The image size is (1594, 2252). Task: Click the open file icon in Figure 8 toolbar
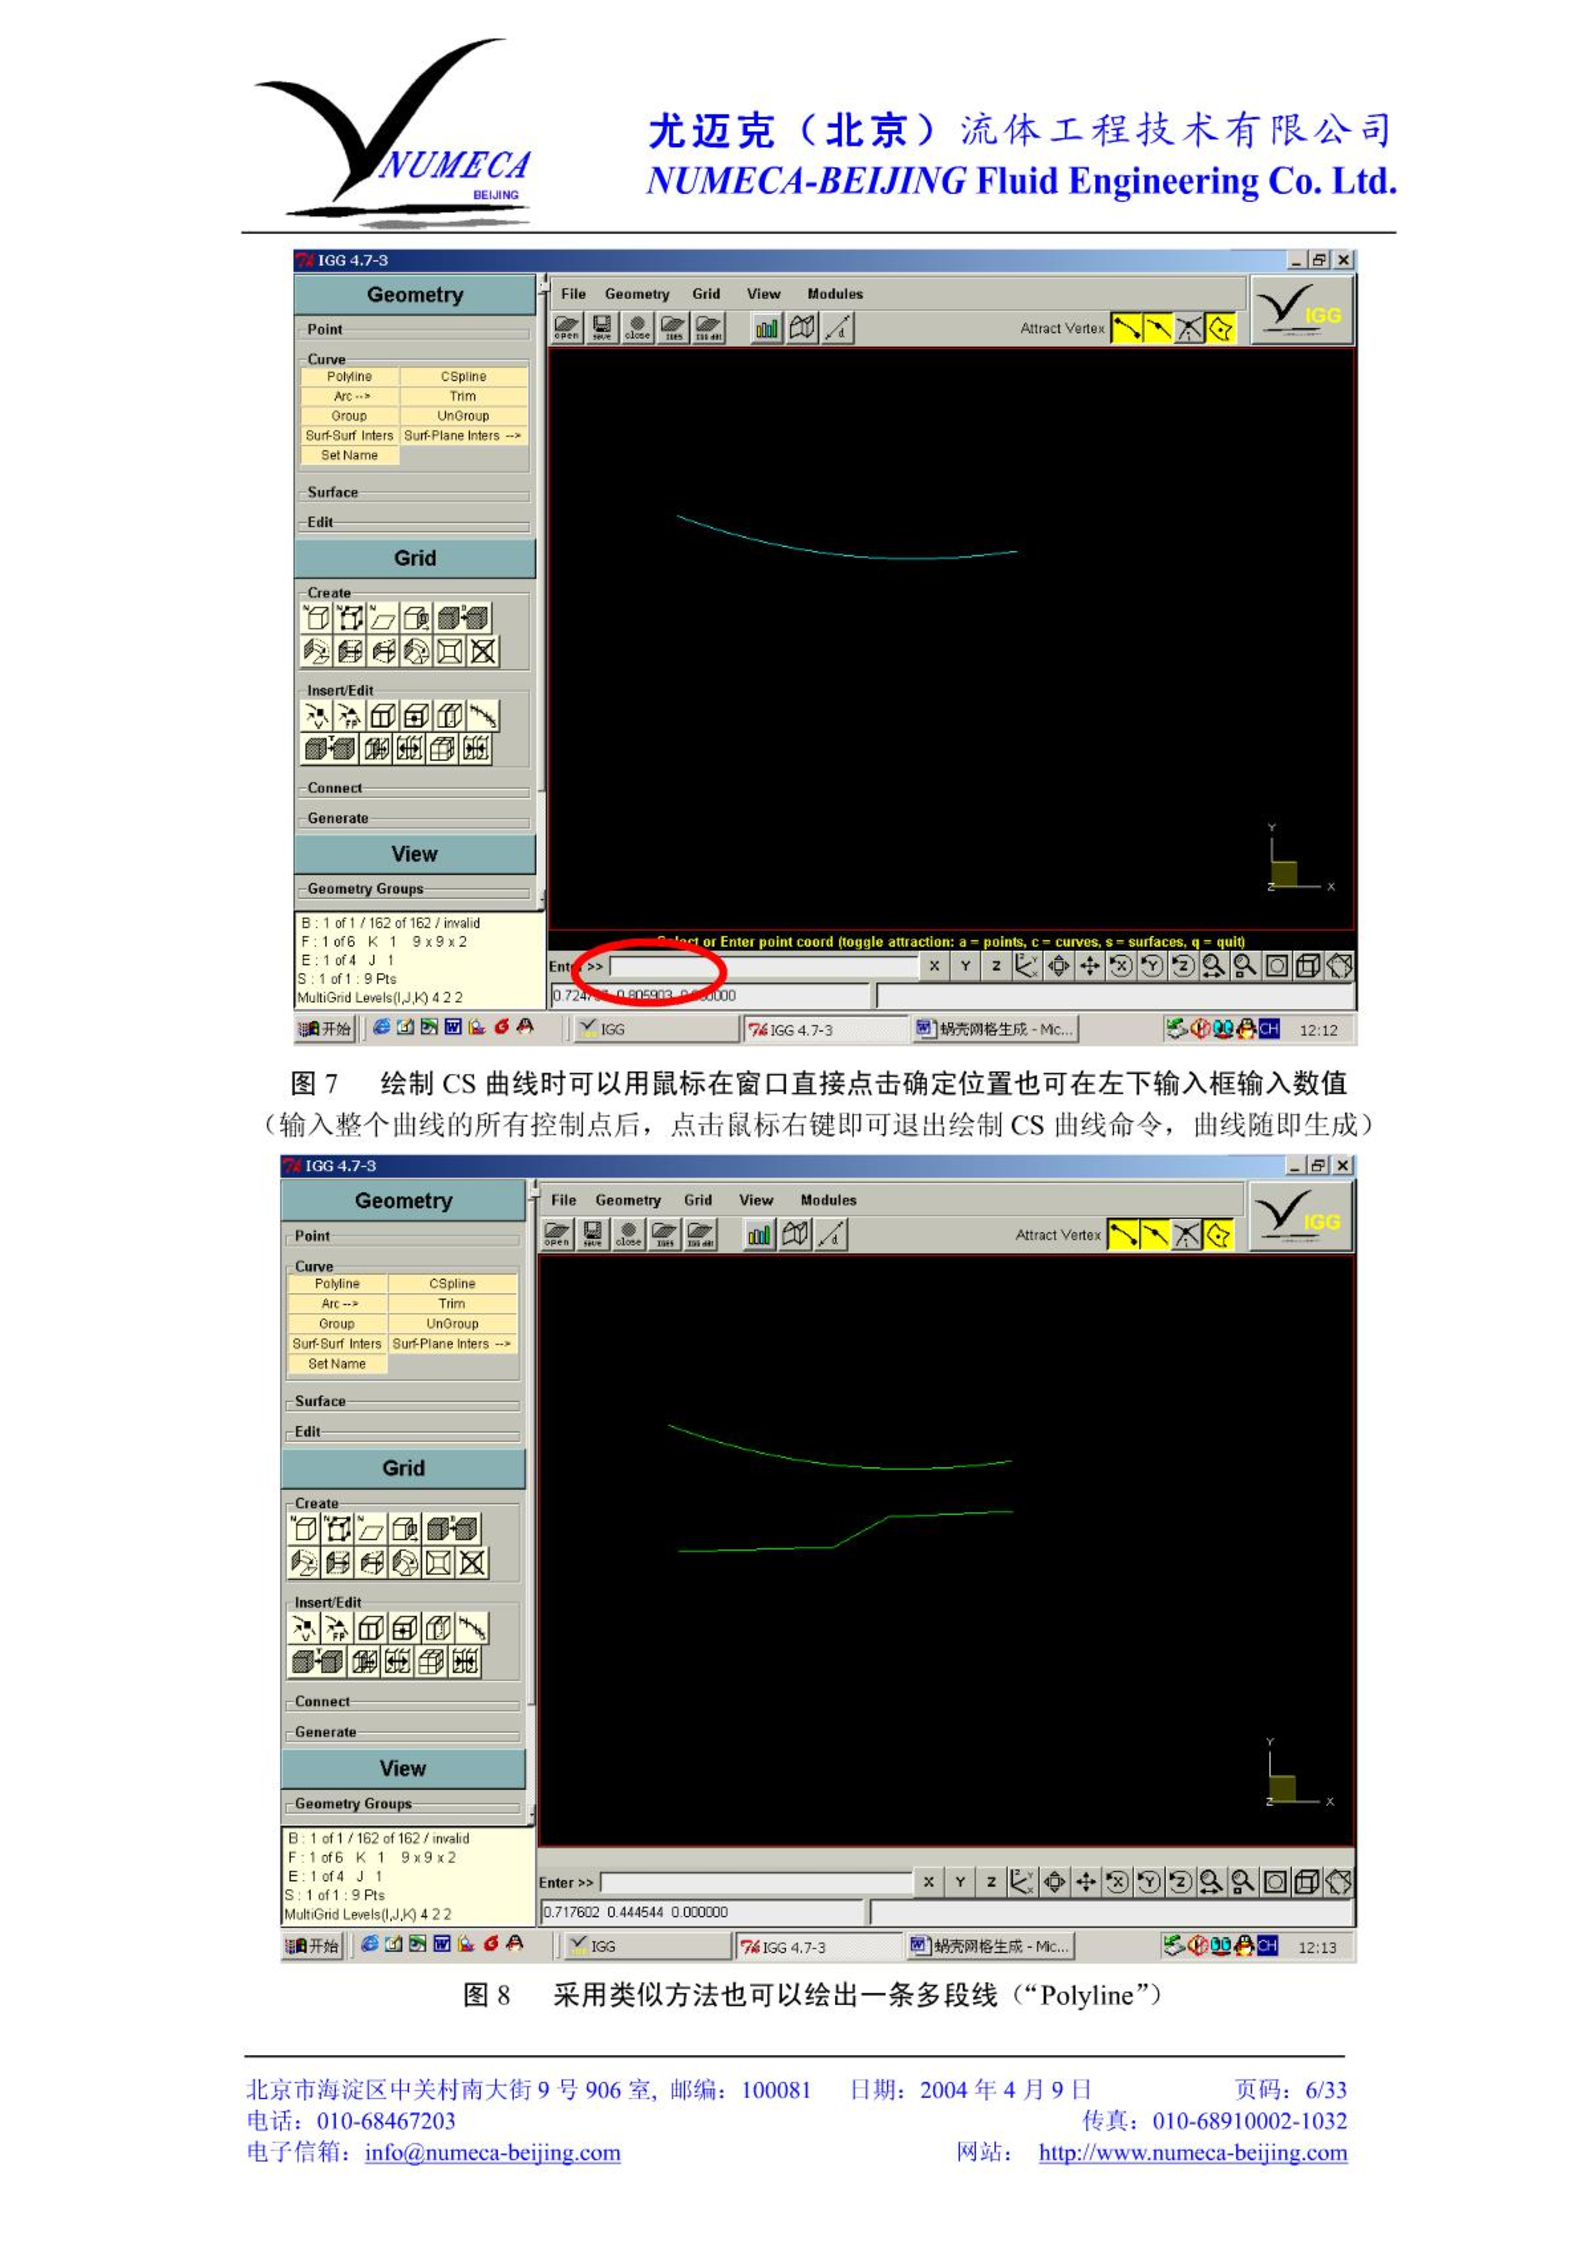[557, 1235]
